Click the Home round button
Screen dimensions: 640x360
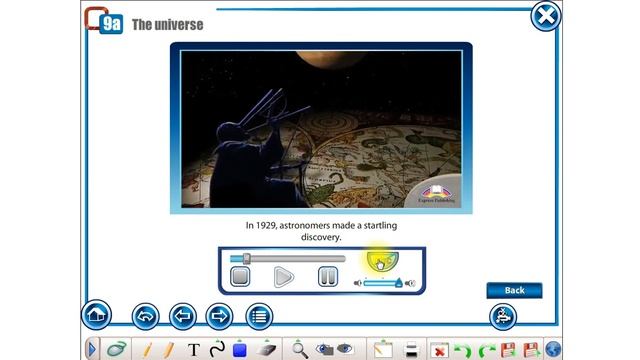pos(96,315)
